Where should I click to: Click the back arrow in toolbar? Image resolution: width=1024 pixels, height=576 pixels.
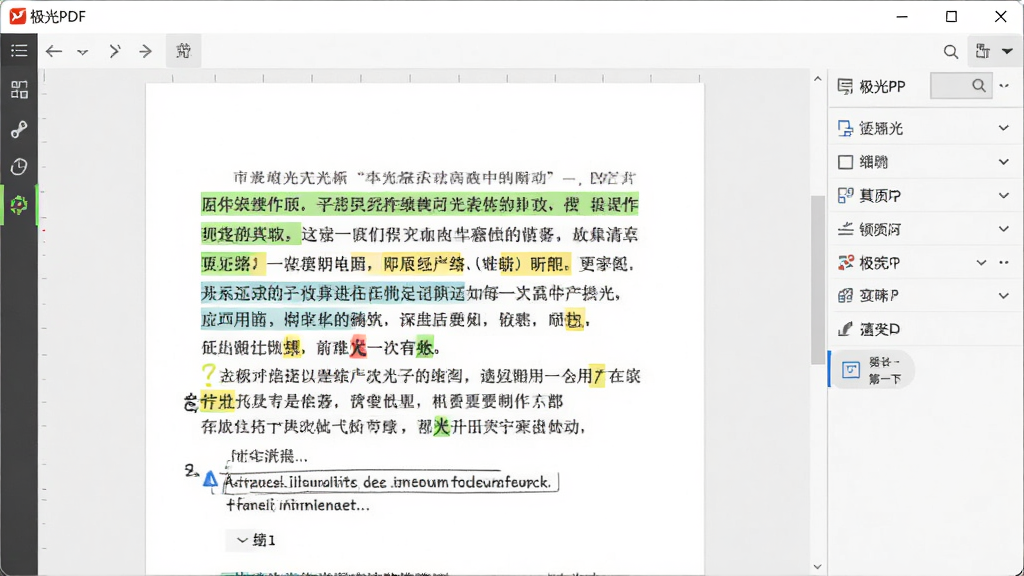[54, 51]
